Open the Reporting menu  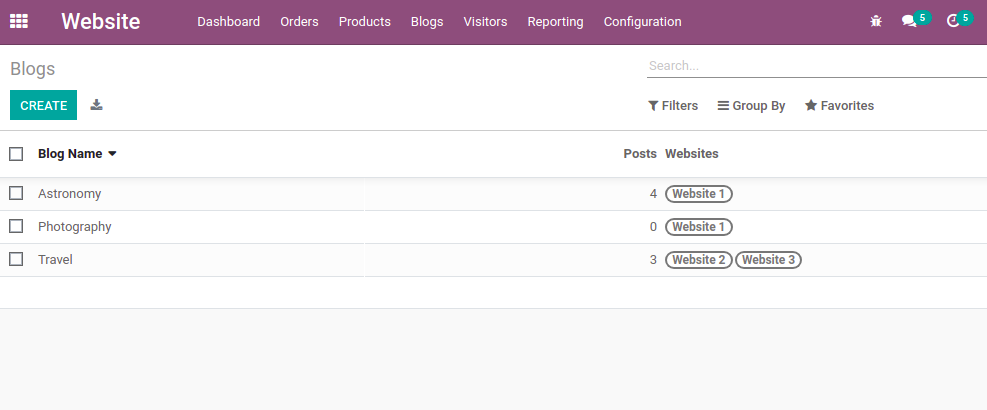pos(555,22)
